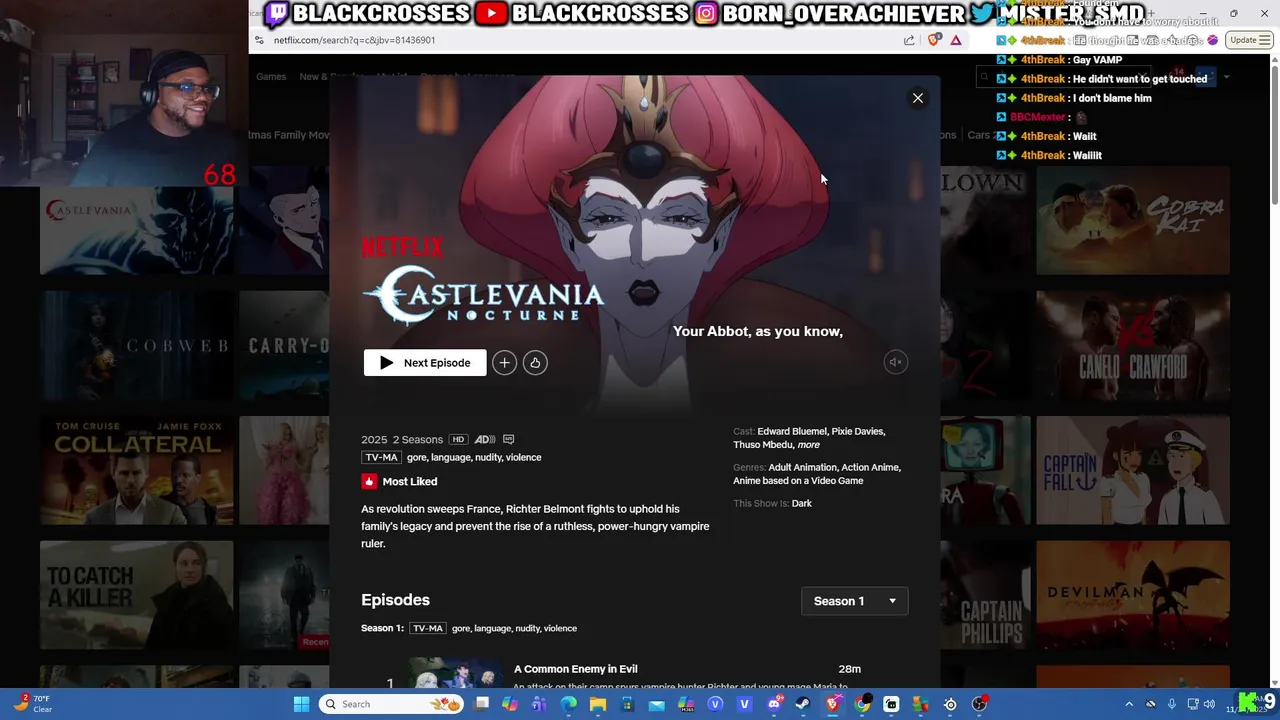
Task: Open the Cobra Kai thumbnail
Action: (x=1133, y=220)
